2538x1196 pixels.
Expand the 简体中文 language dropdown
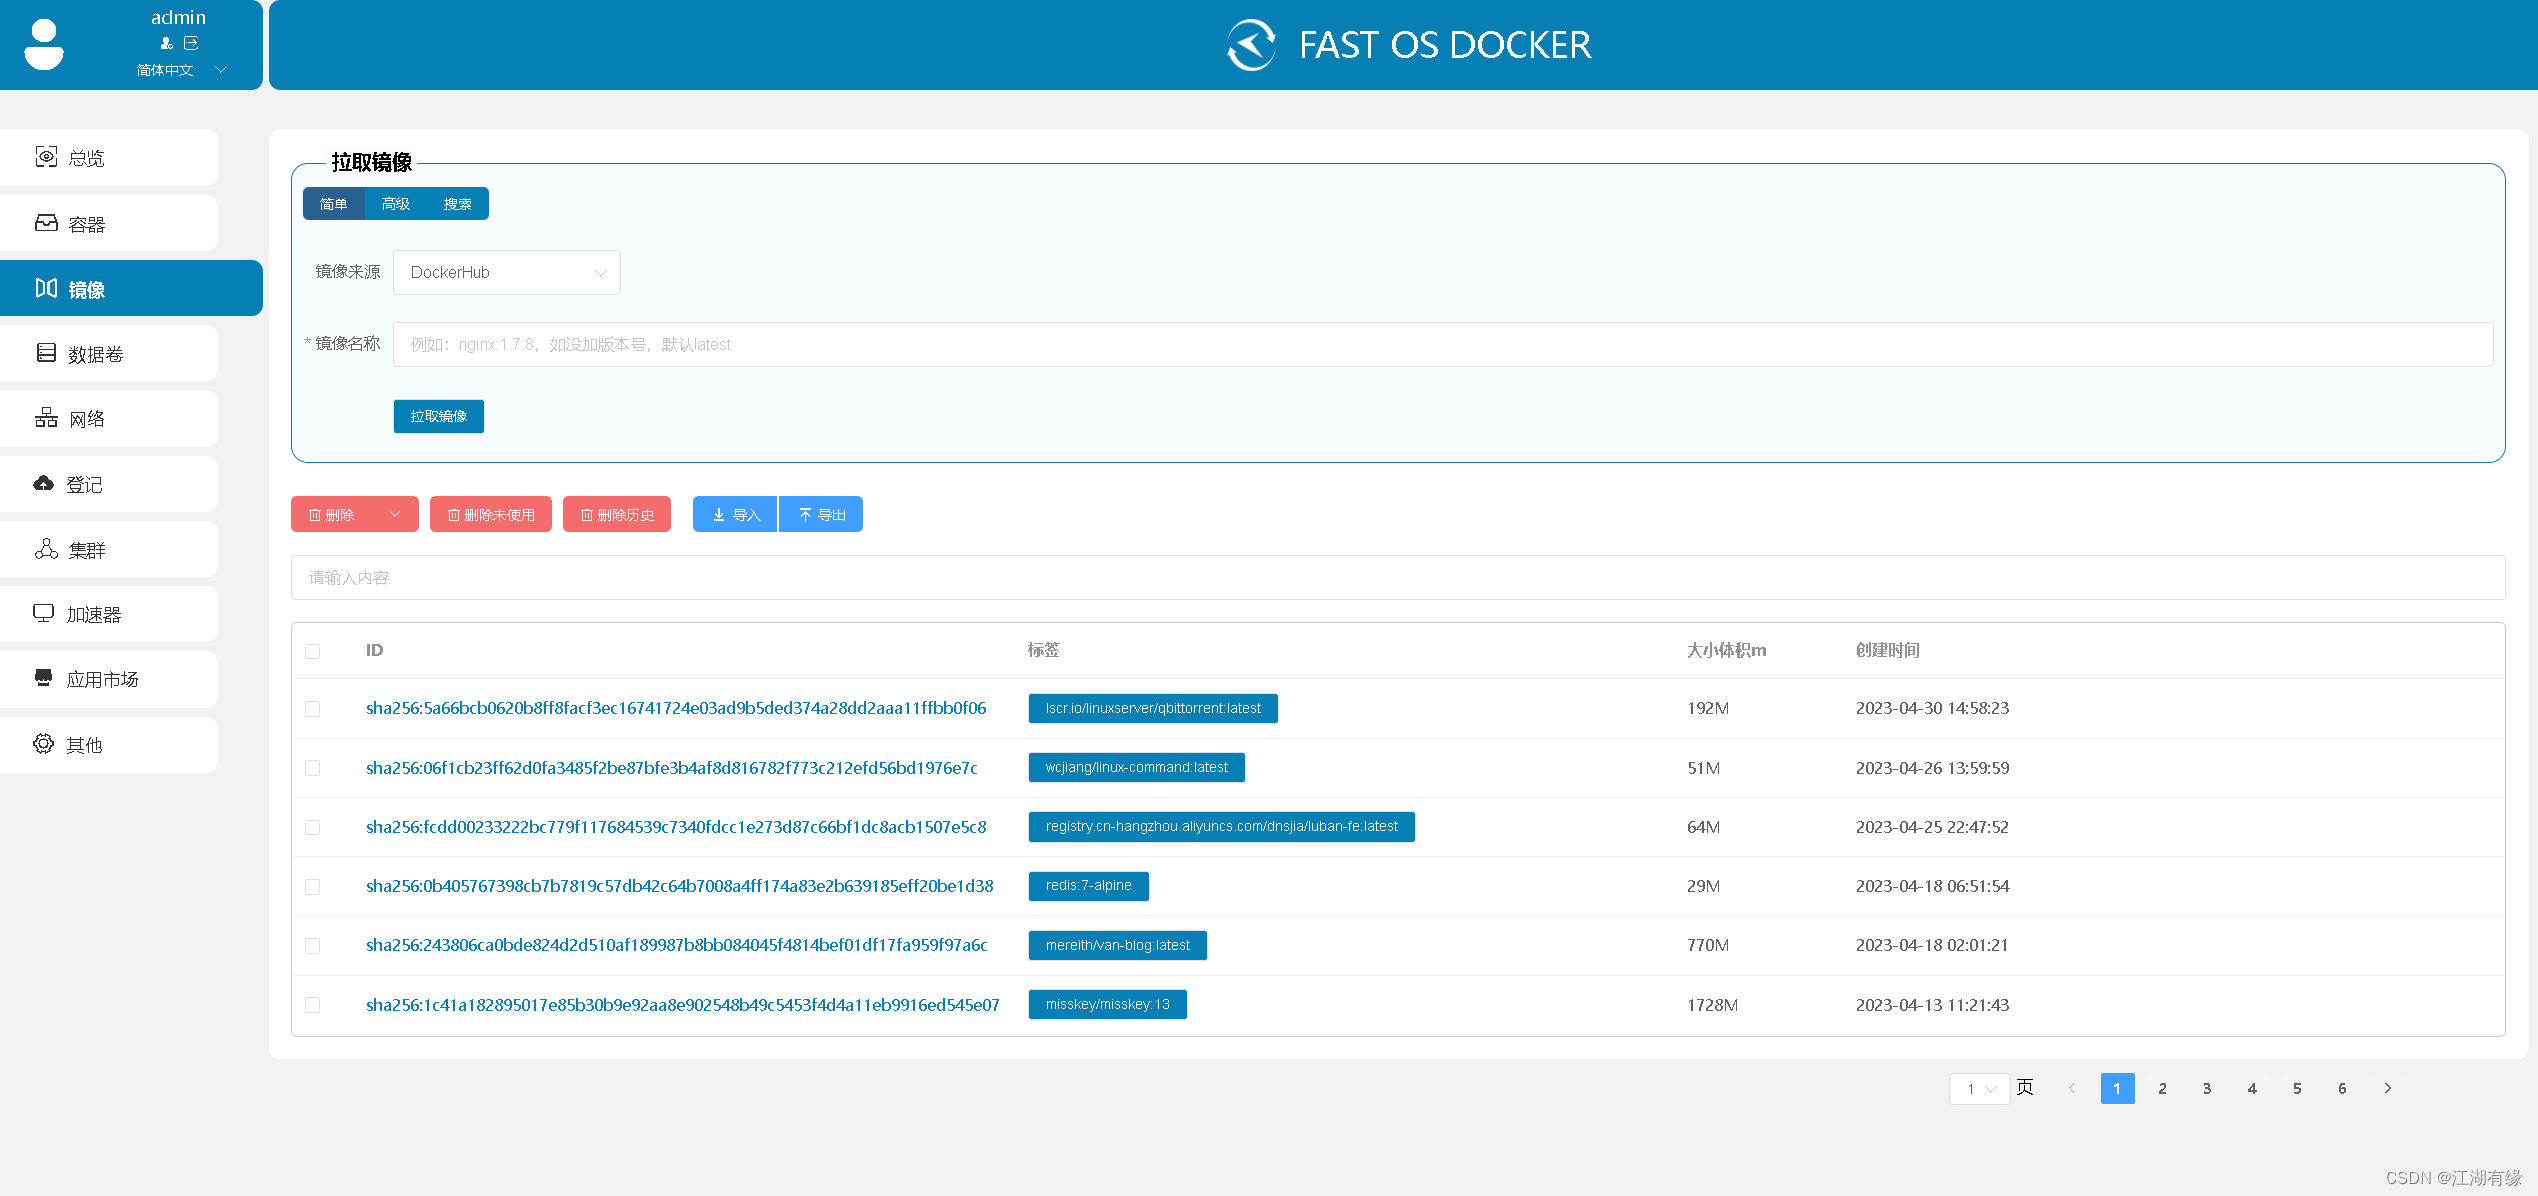[x=182, y=70]
